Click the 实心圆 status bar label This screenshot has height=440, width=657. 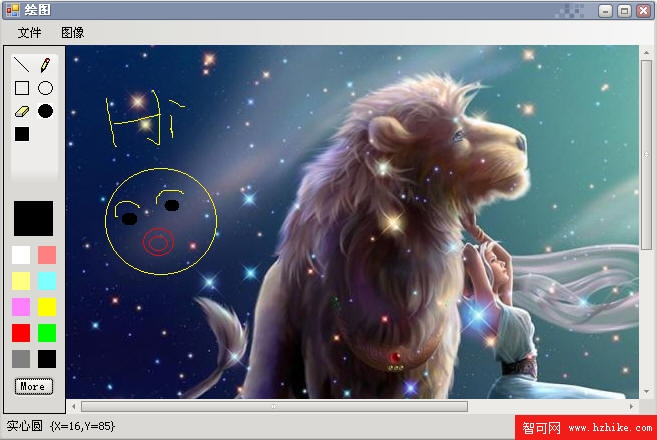pos(24,426)
